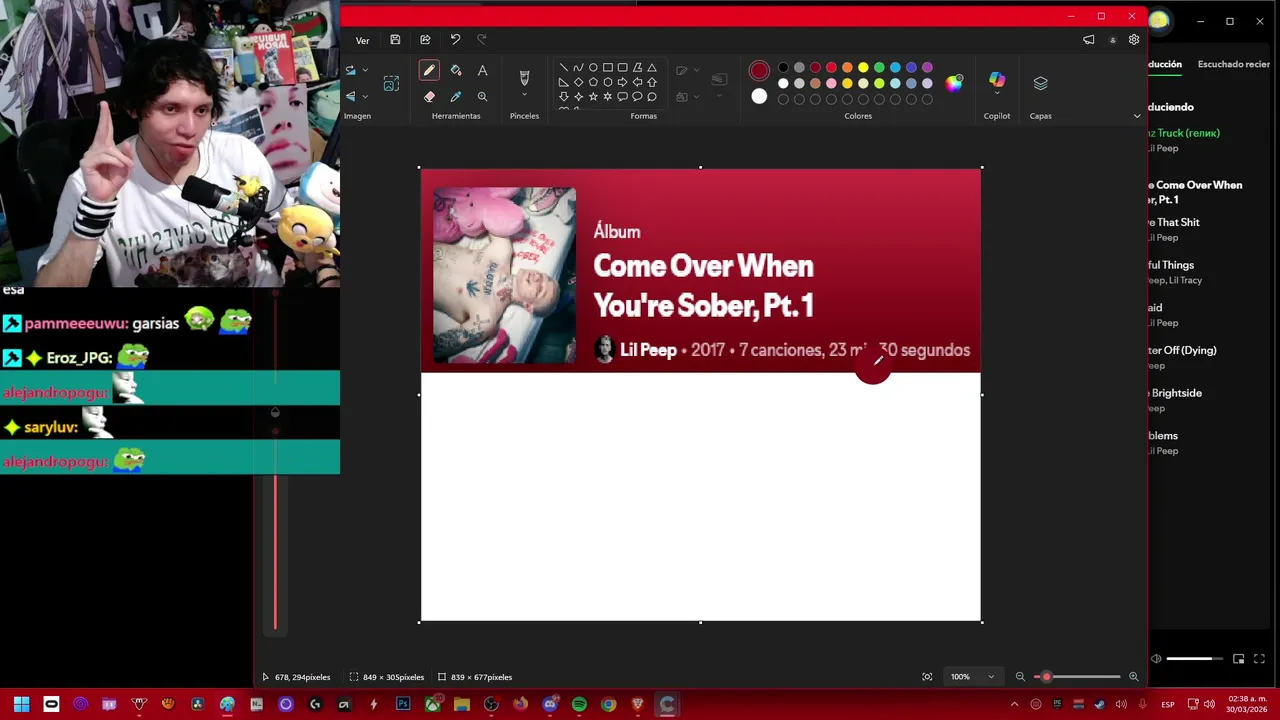Image resolution: width=1280 pixels, height=720 pixels.
Task: Play "Truck (гелик)" in Spotify queue
Action: coord(1184,133)
